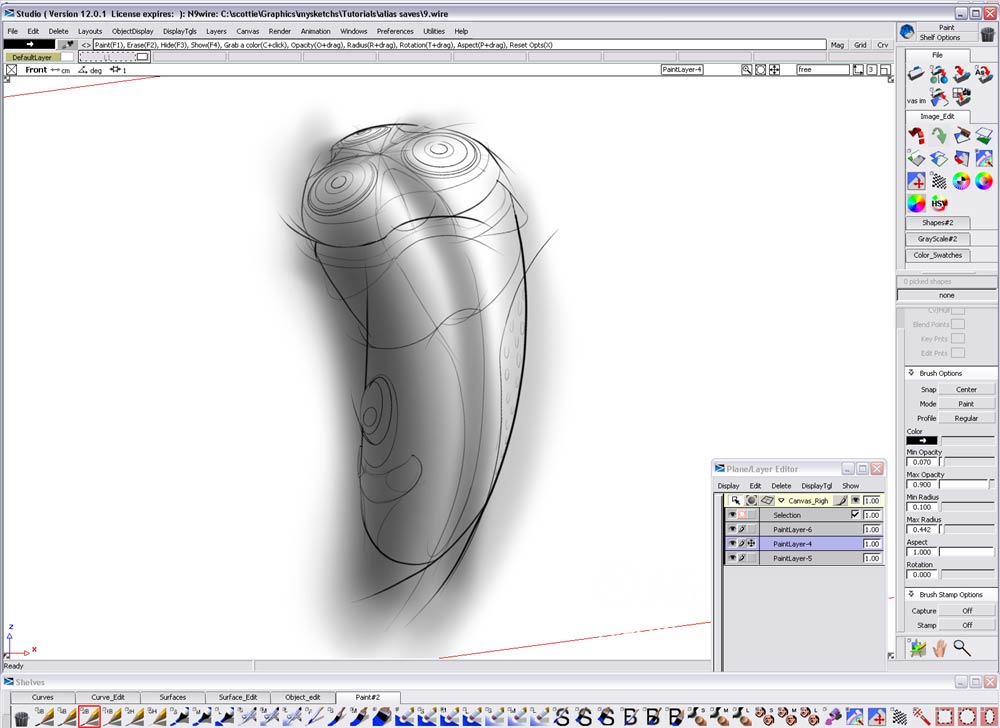This screenshot has height=728, width=1000.
Task: Click the Color swatch under Brush Options
Action: pos(922,439)
